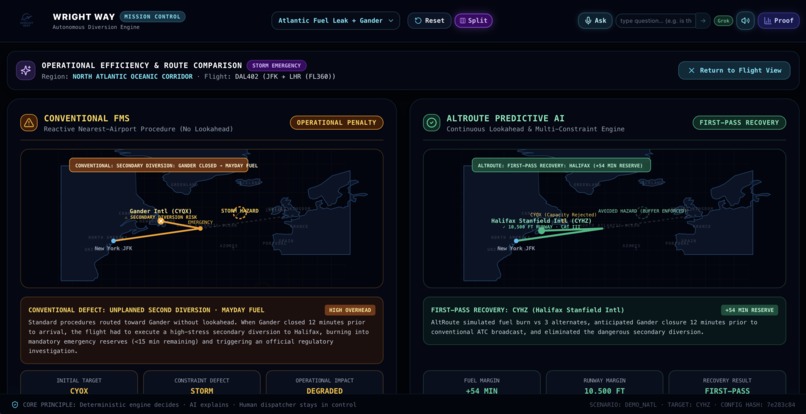Click Return to Flight View
The width and height of the screenshot is (806, 414).
coord(734,70)
